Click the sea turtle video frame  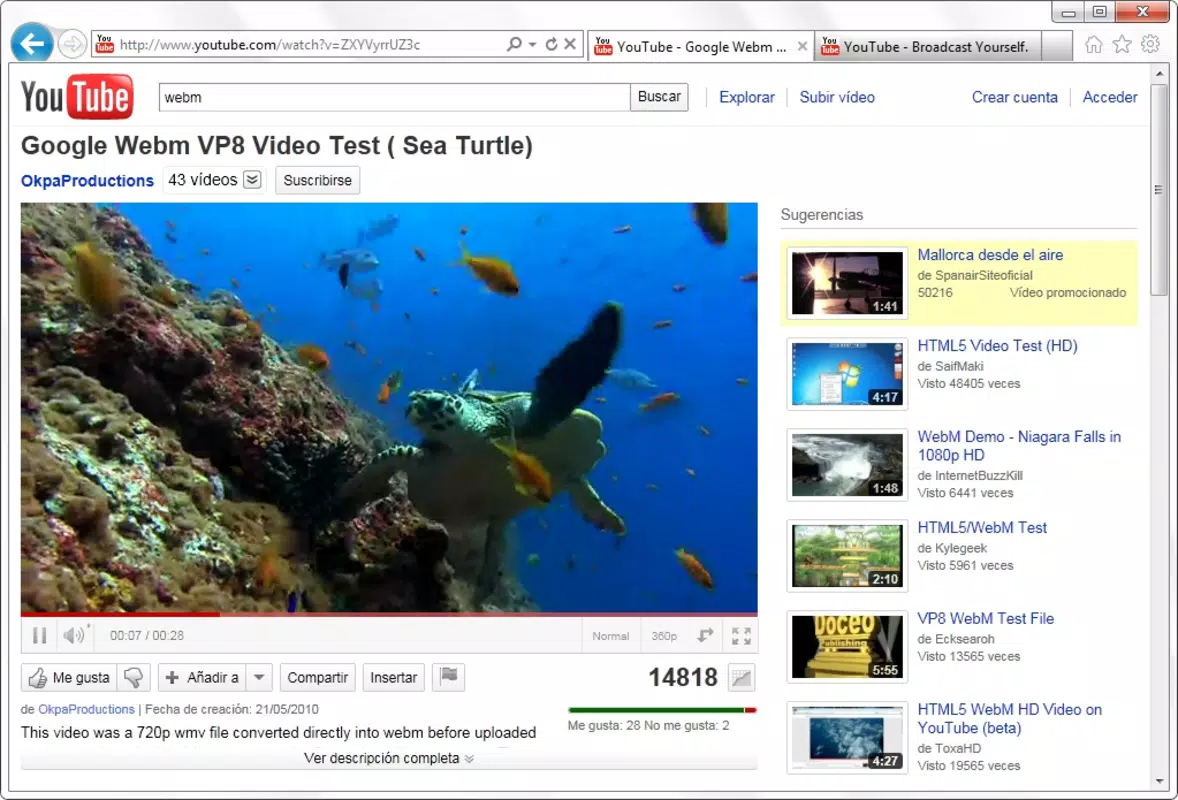[389, 407]
